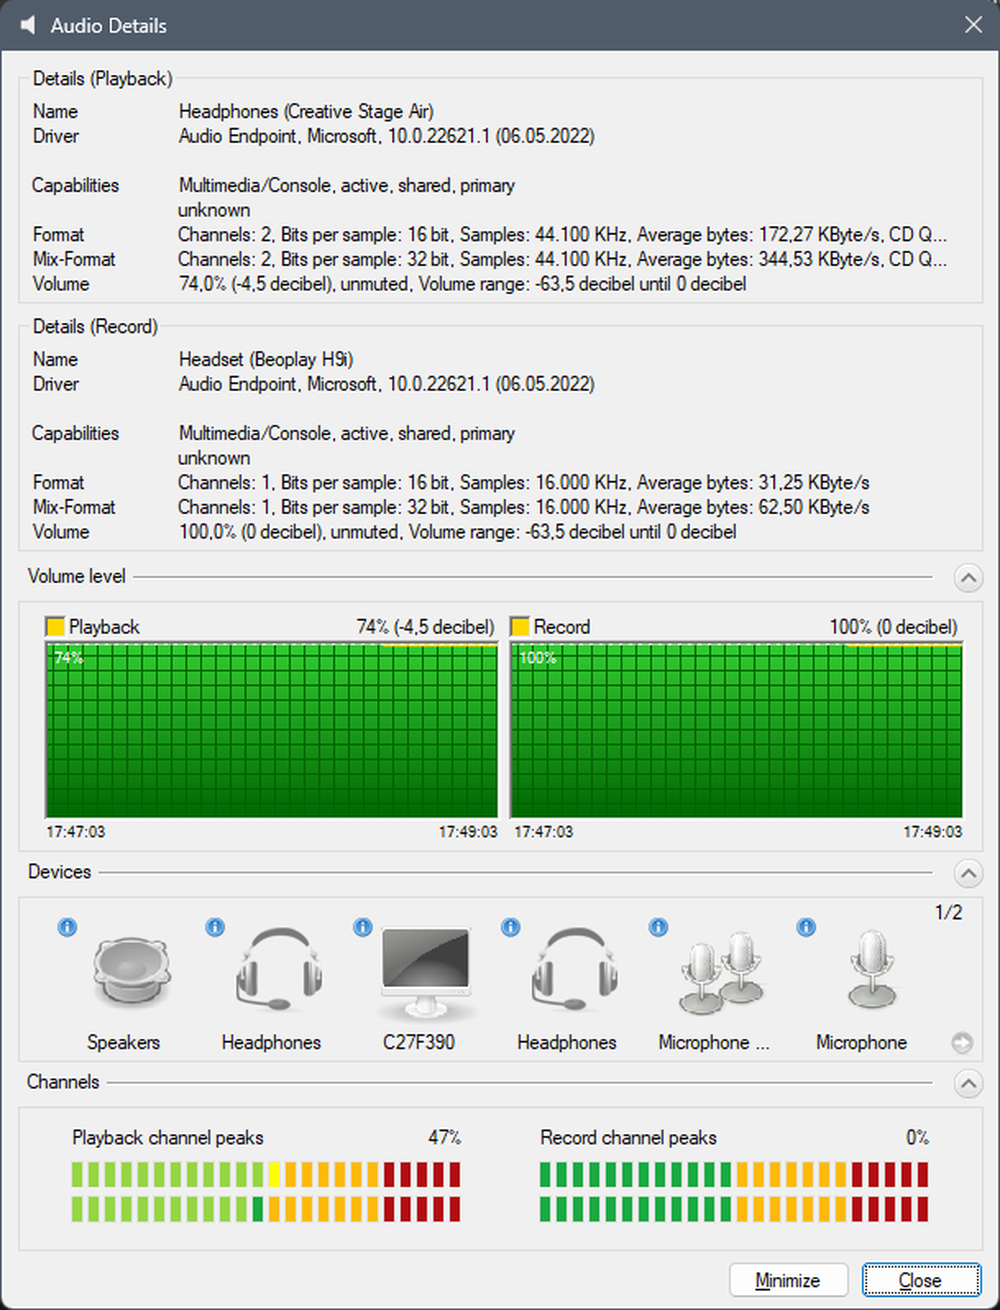1000x1310 pixels.
Task: Click the 'Playback channel peaks' label
Action: click(168, 1137)
